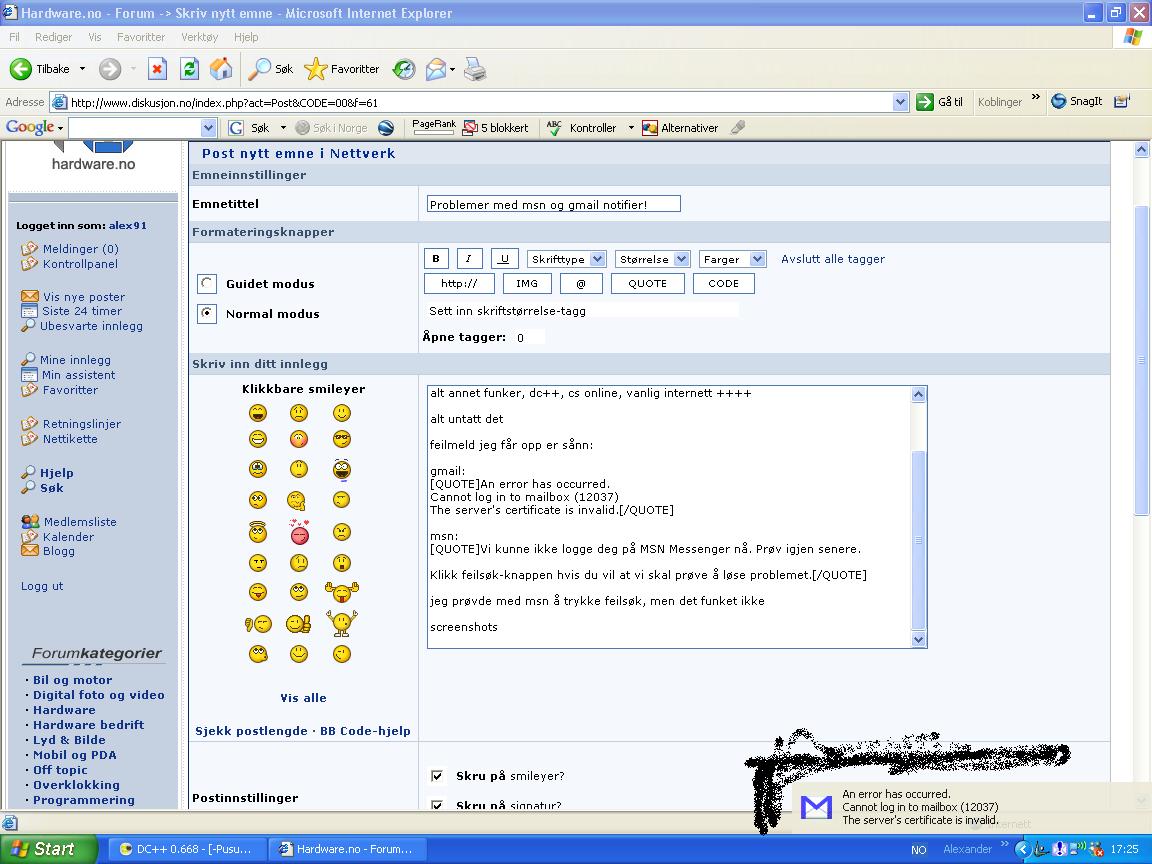Open Søk magnifier in IE toolbar
The image size is (1152, 864).
259,69
